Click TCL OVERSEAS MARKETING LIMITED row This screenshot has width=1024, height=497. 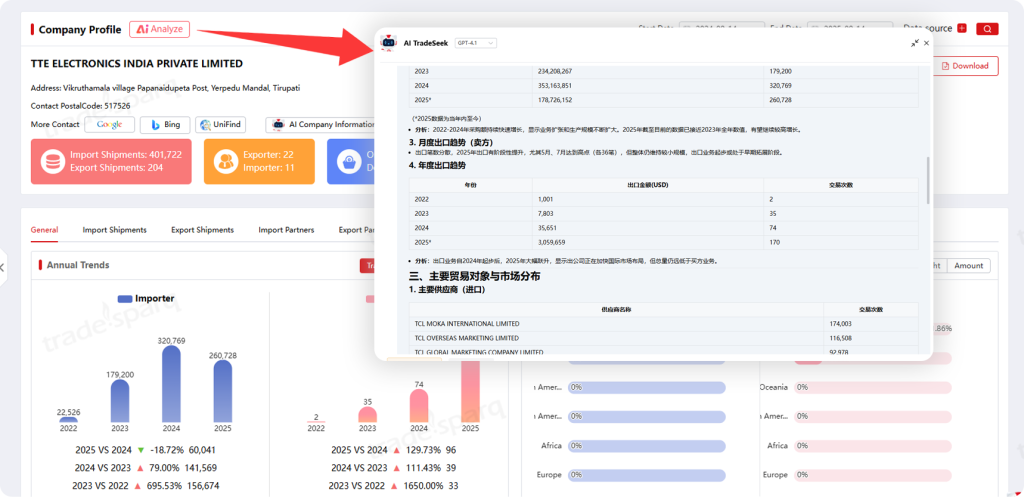[x=664, y=338]
